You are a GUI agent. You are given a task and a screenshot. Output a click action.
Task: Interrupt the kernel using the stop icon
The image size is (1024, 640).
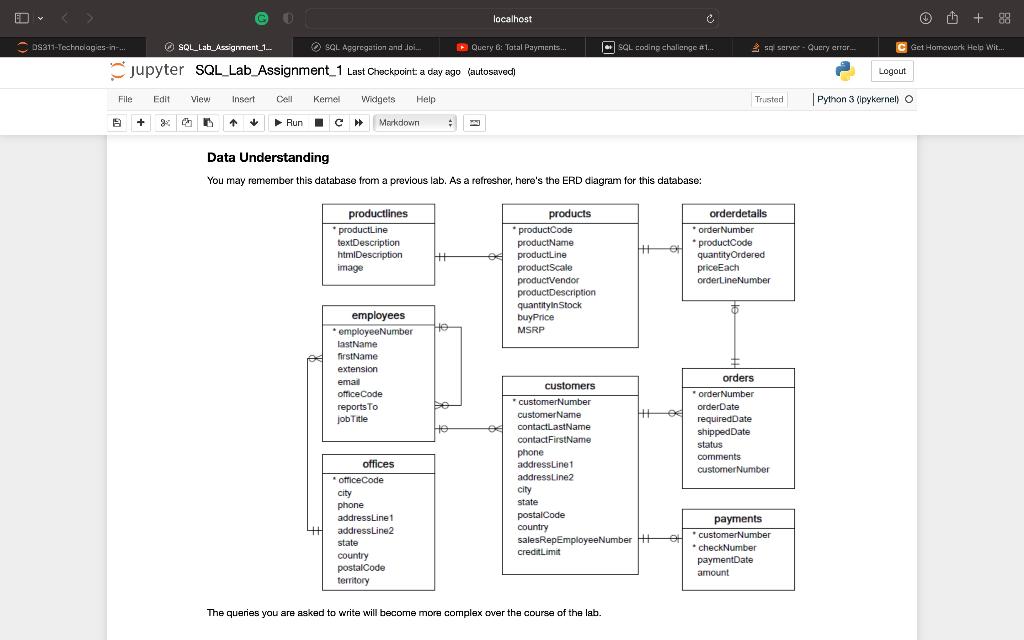point(319,122)
